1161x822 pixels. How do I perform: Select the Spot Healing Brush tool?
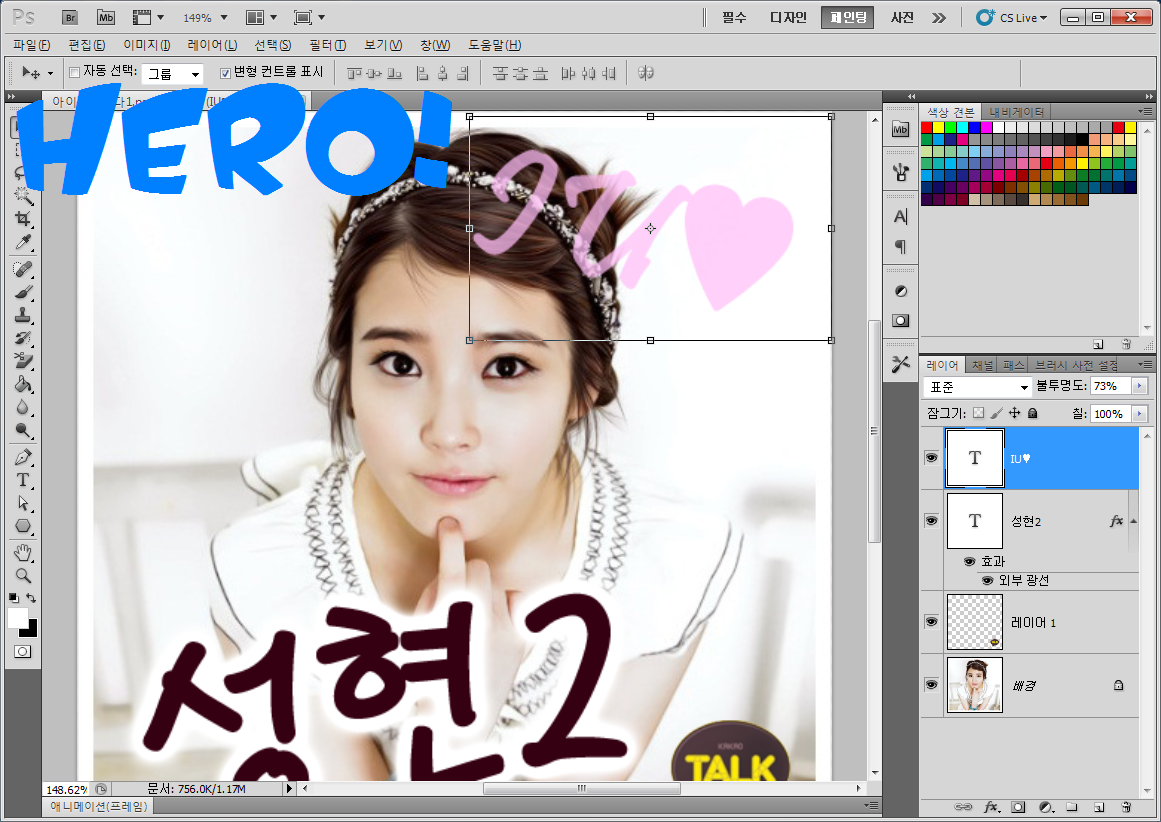[x=23, y=269]
